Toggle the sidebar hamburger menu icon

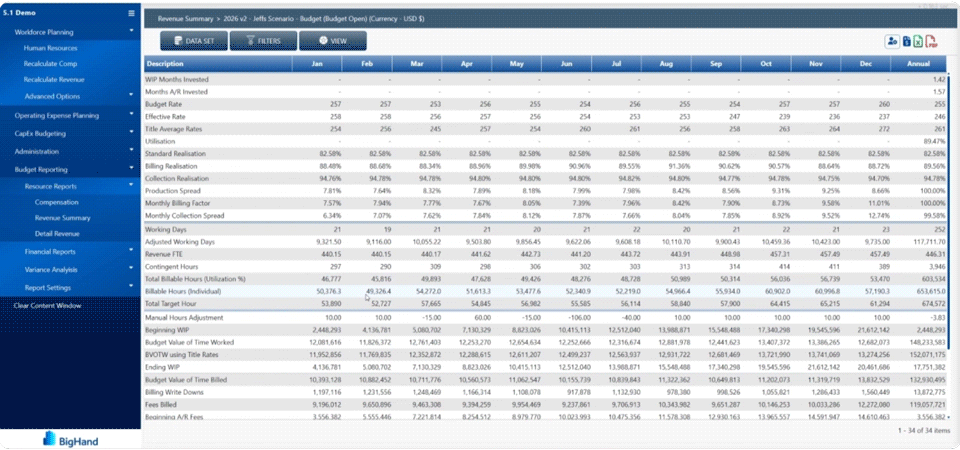coord(131,13)
